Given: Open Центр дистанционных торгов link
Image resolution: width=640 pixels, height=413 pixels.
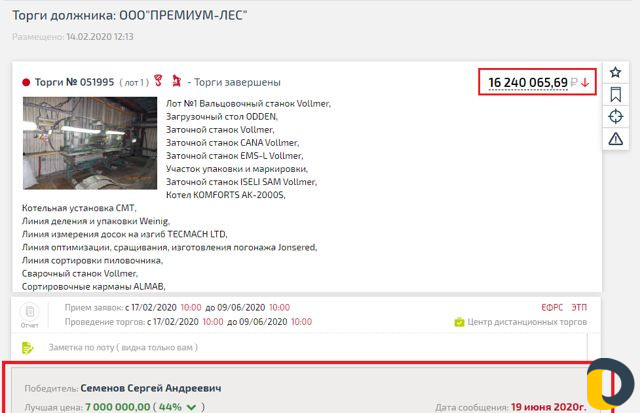Looking at the screenshot, I should pos(527,322).
